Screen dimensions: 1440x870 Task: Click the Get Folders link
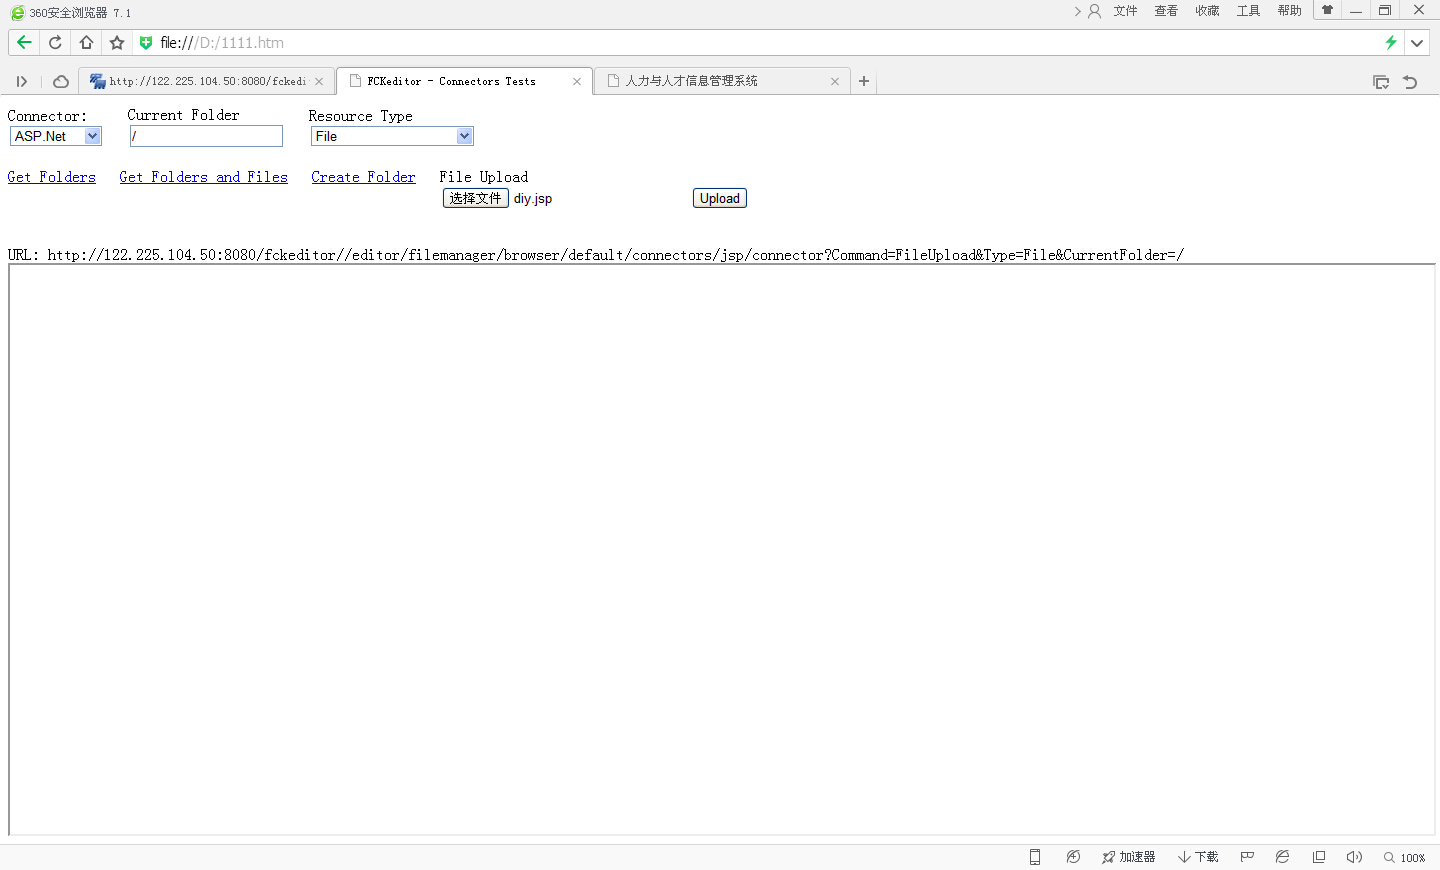point(52,177)
